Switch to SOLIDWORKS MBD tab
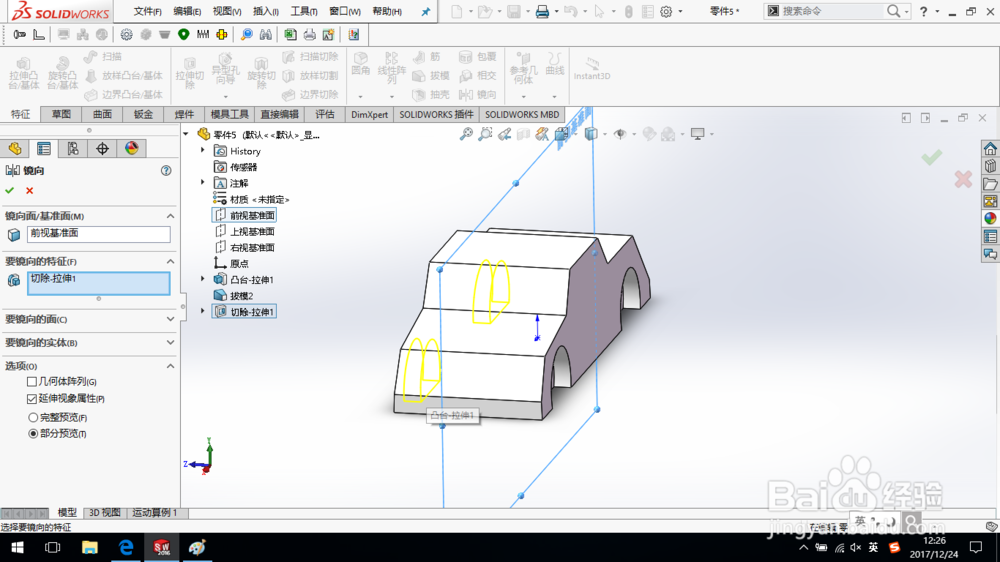The width and height of the screenshot is (1000, 562). (x=522, y=114)
